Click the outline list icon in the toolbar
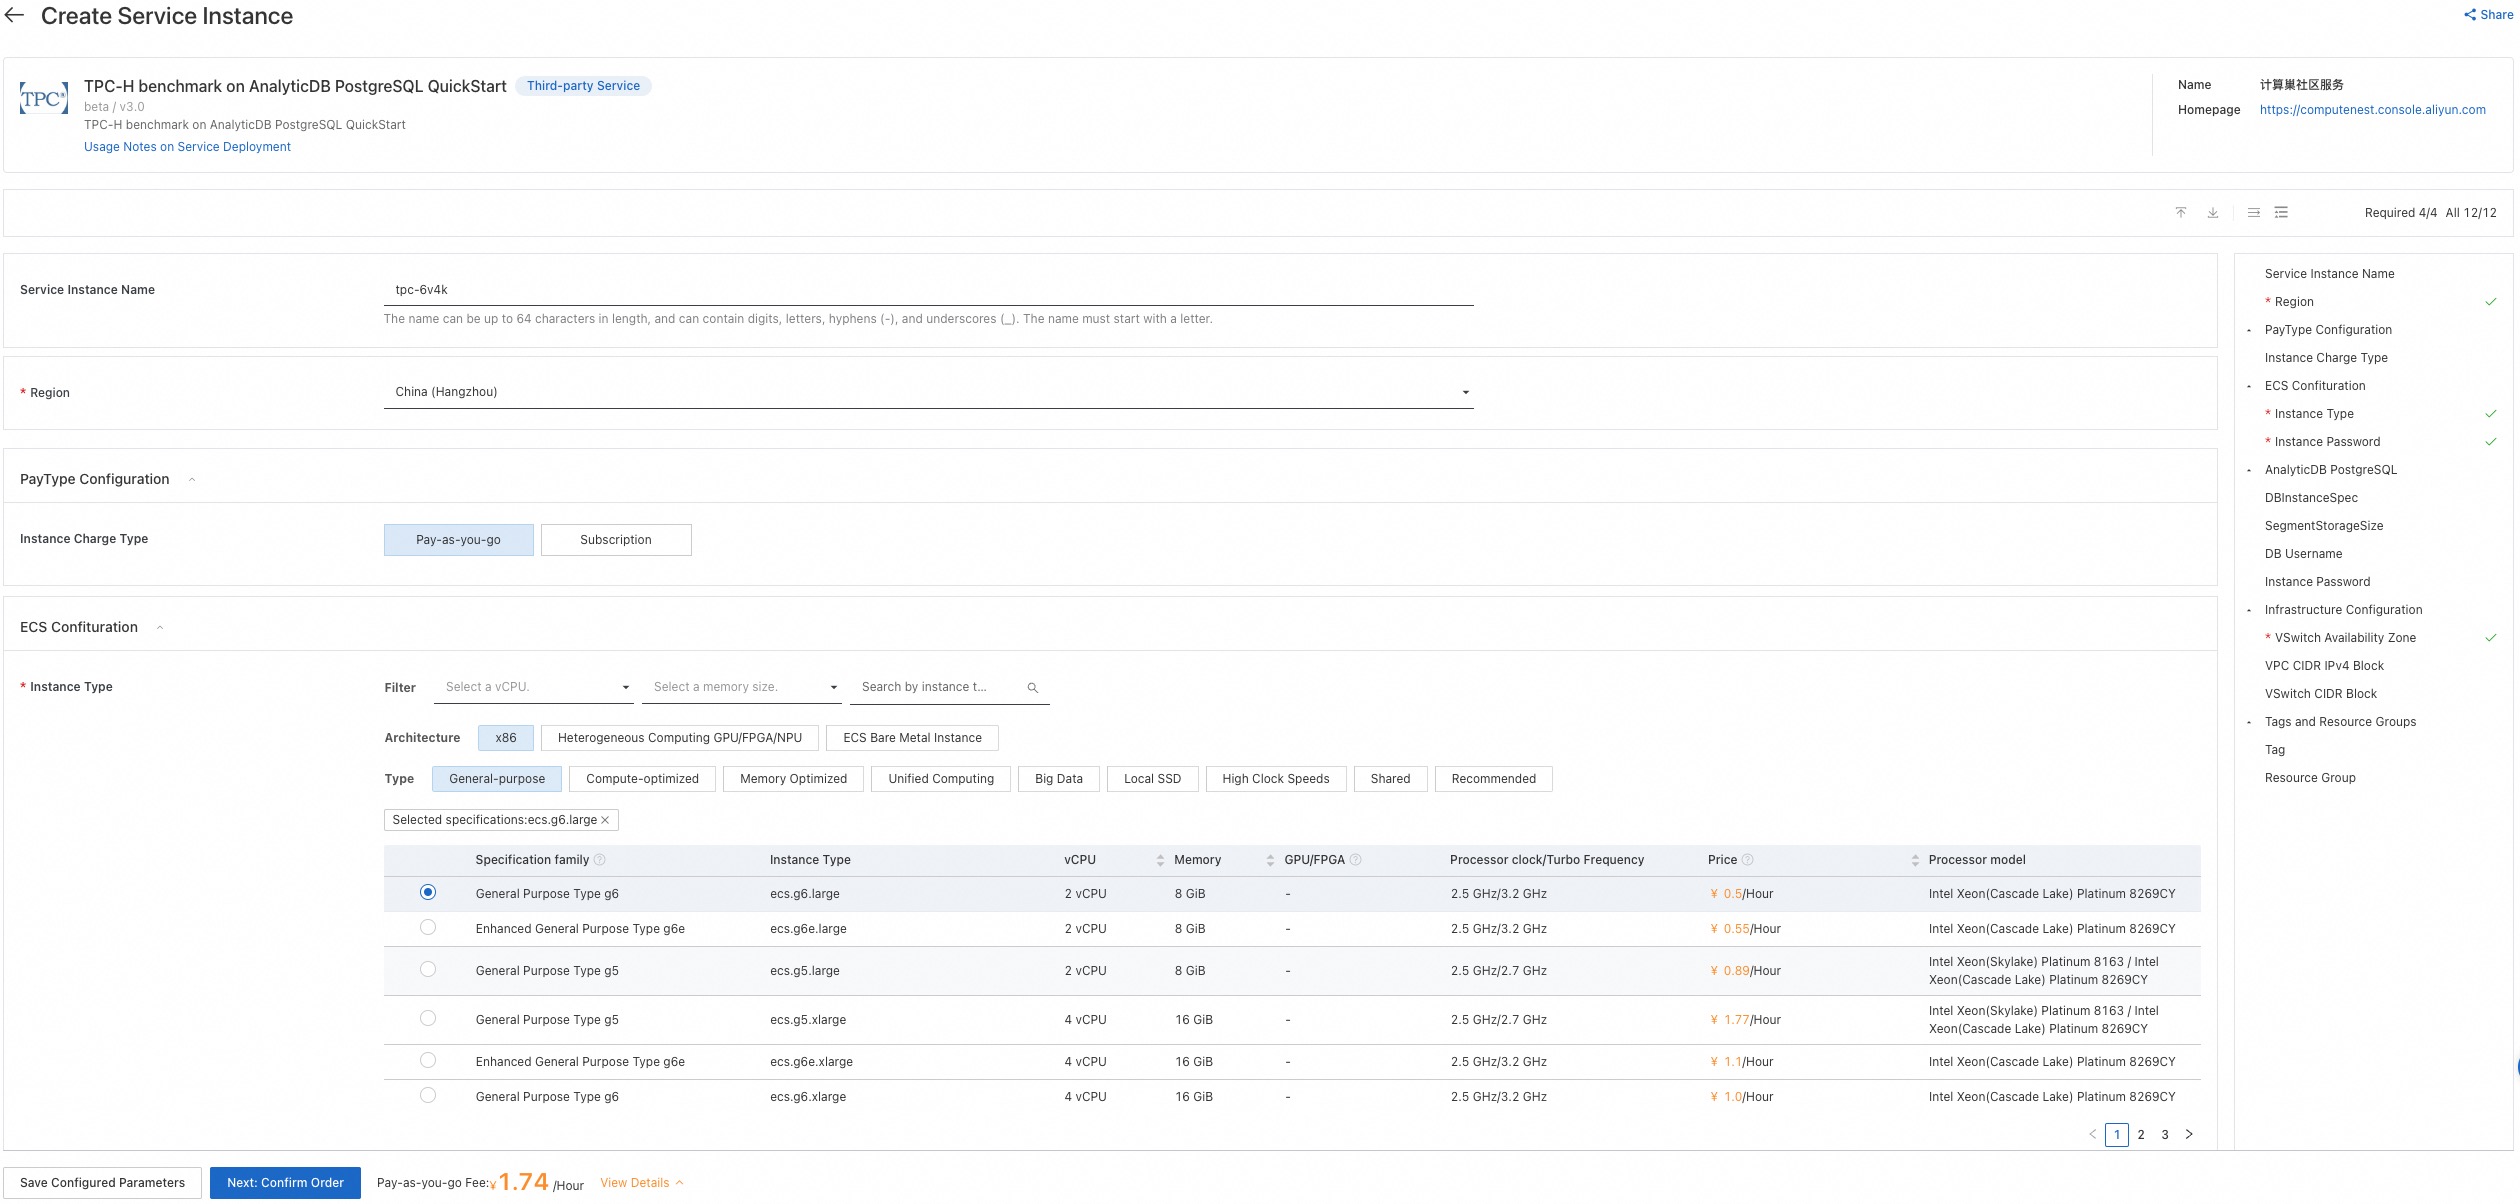Screen dimensions: 2520x1204 (2281, 213)
